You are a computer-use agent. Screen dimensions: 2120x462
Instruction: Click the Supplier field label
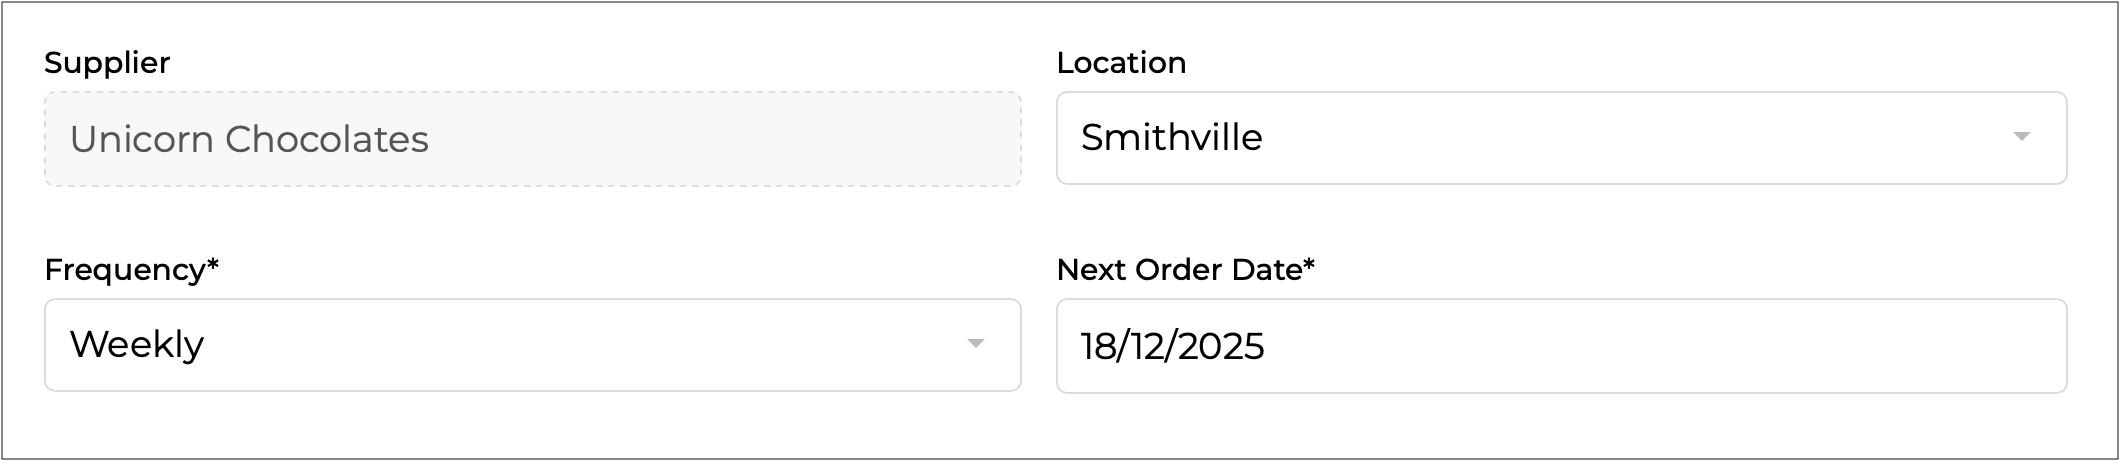click(x=107, y=63)
